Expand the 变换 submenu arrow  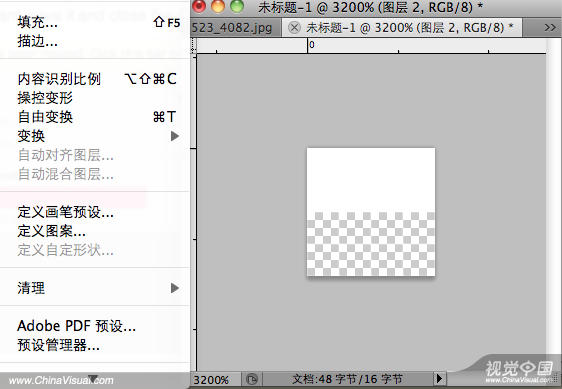click(x=175, y=136)
